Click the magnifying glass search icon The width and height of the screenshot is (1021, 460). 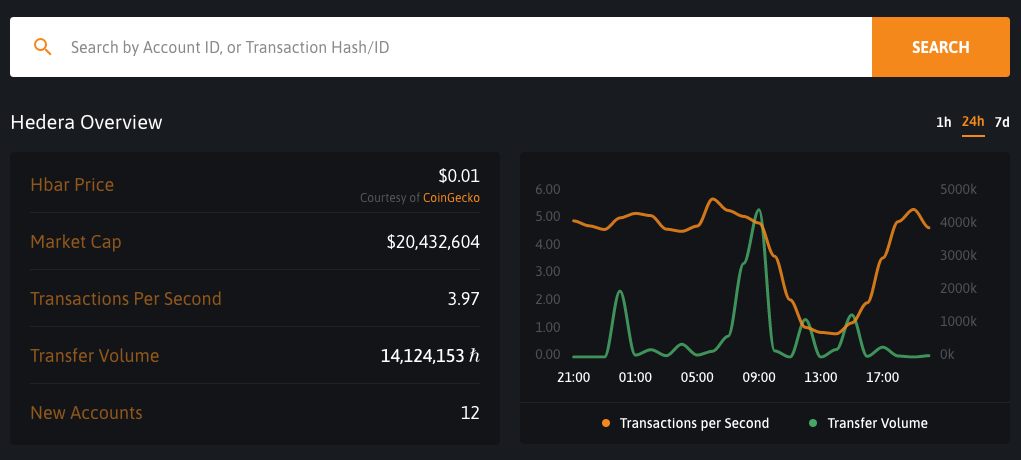[42, 47]
